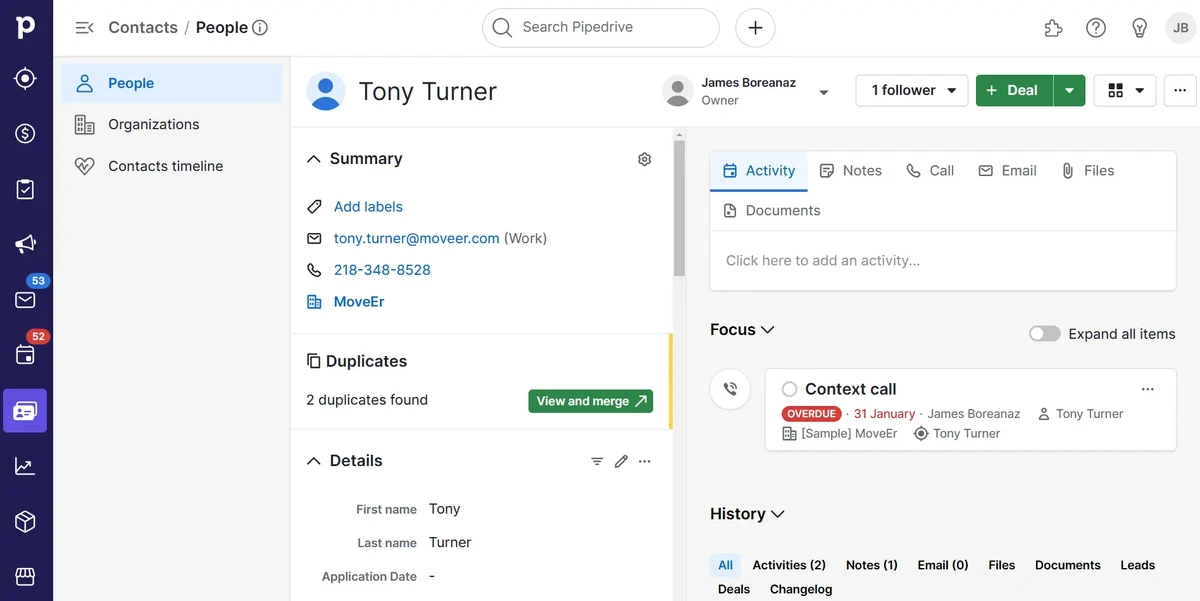Image resolution: width=1200 pixels, height=601 pixels.
Task: Click the quick add plus button
Action: pyautogui.click(x=755, y=28)
